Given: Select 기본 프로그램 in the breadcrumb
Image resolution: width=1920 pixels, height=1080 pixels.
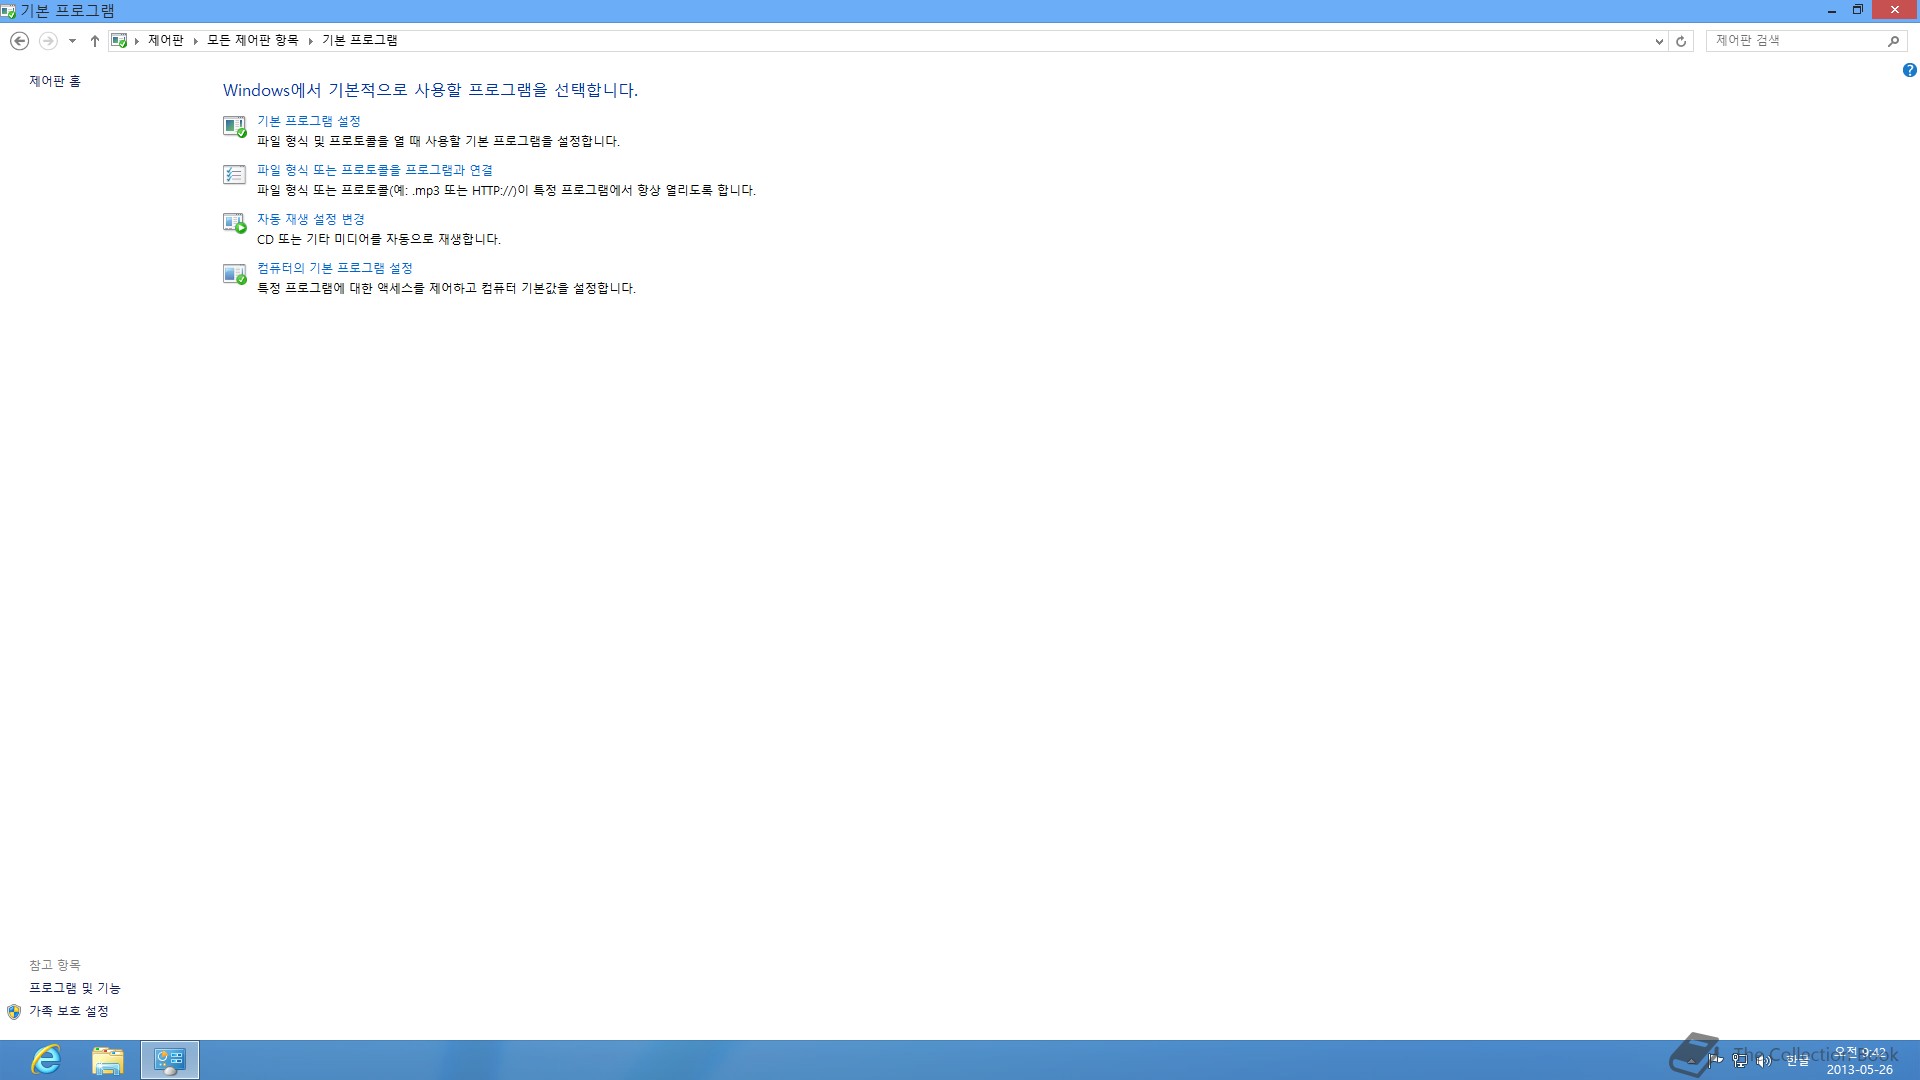Looking at the screenshot, I should click(359, 41).
